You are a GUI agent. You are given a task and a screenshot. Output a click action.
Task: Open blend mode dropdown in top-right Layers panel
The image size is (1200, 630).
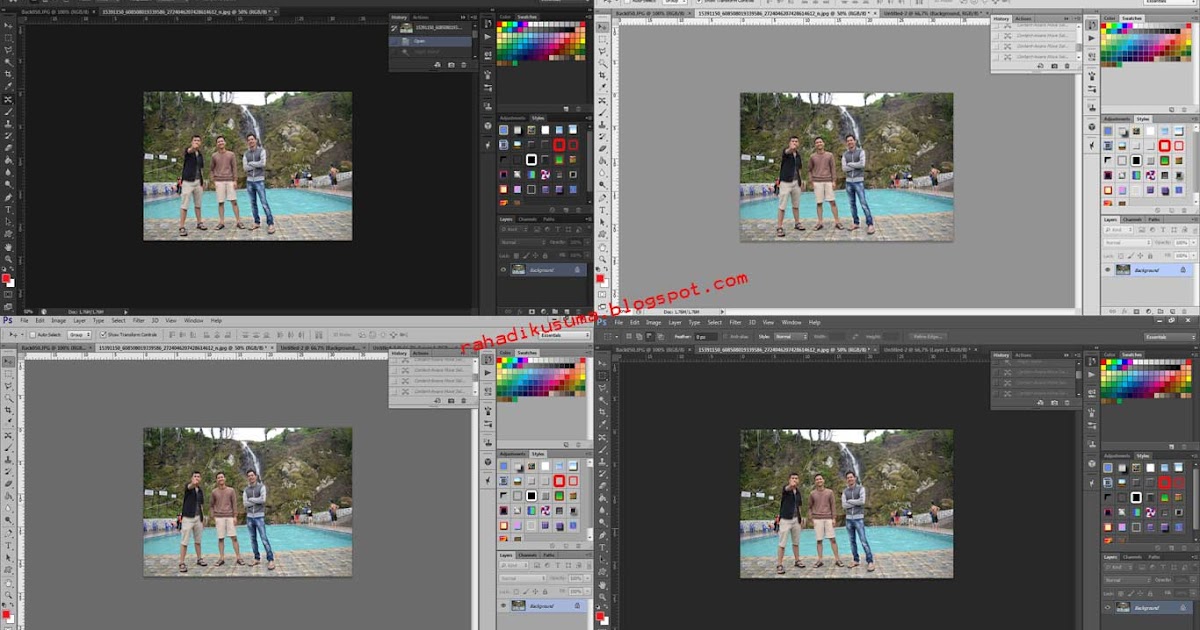click(x=1128, y=243)
